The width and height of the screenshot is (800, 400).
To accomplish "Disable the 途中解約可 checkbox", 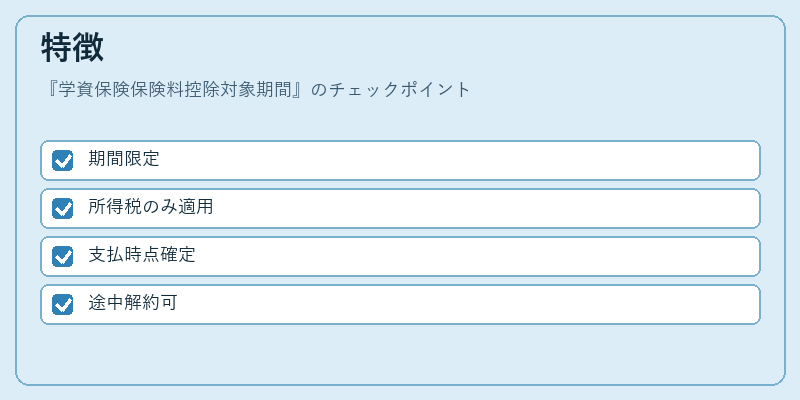I will click(63, 304).
